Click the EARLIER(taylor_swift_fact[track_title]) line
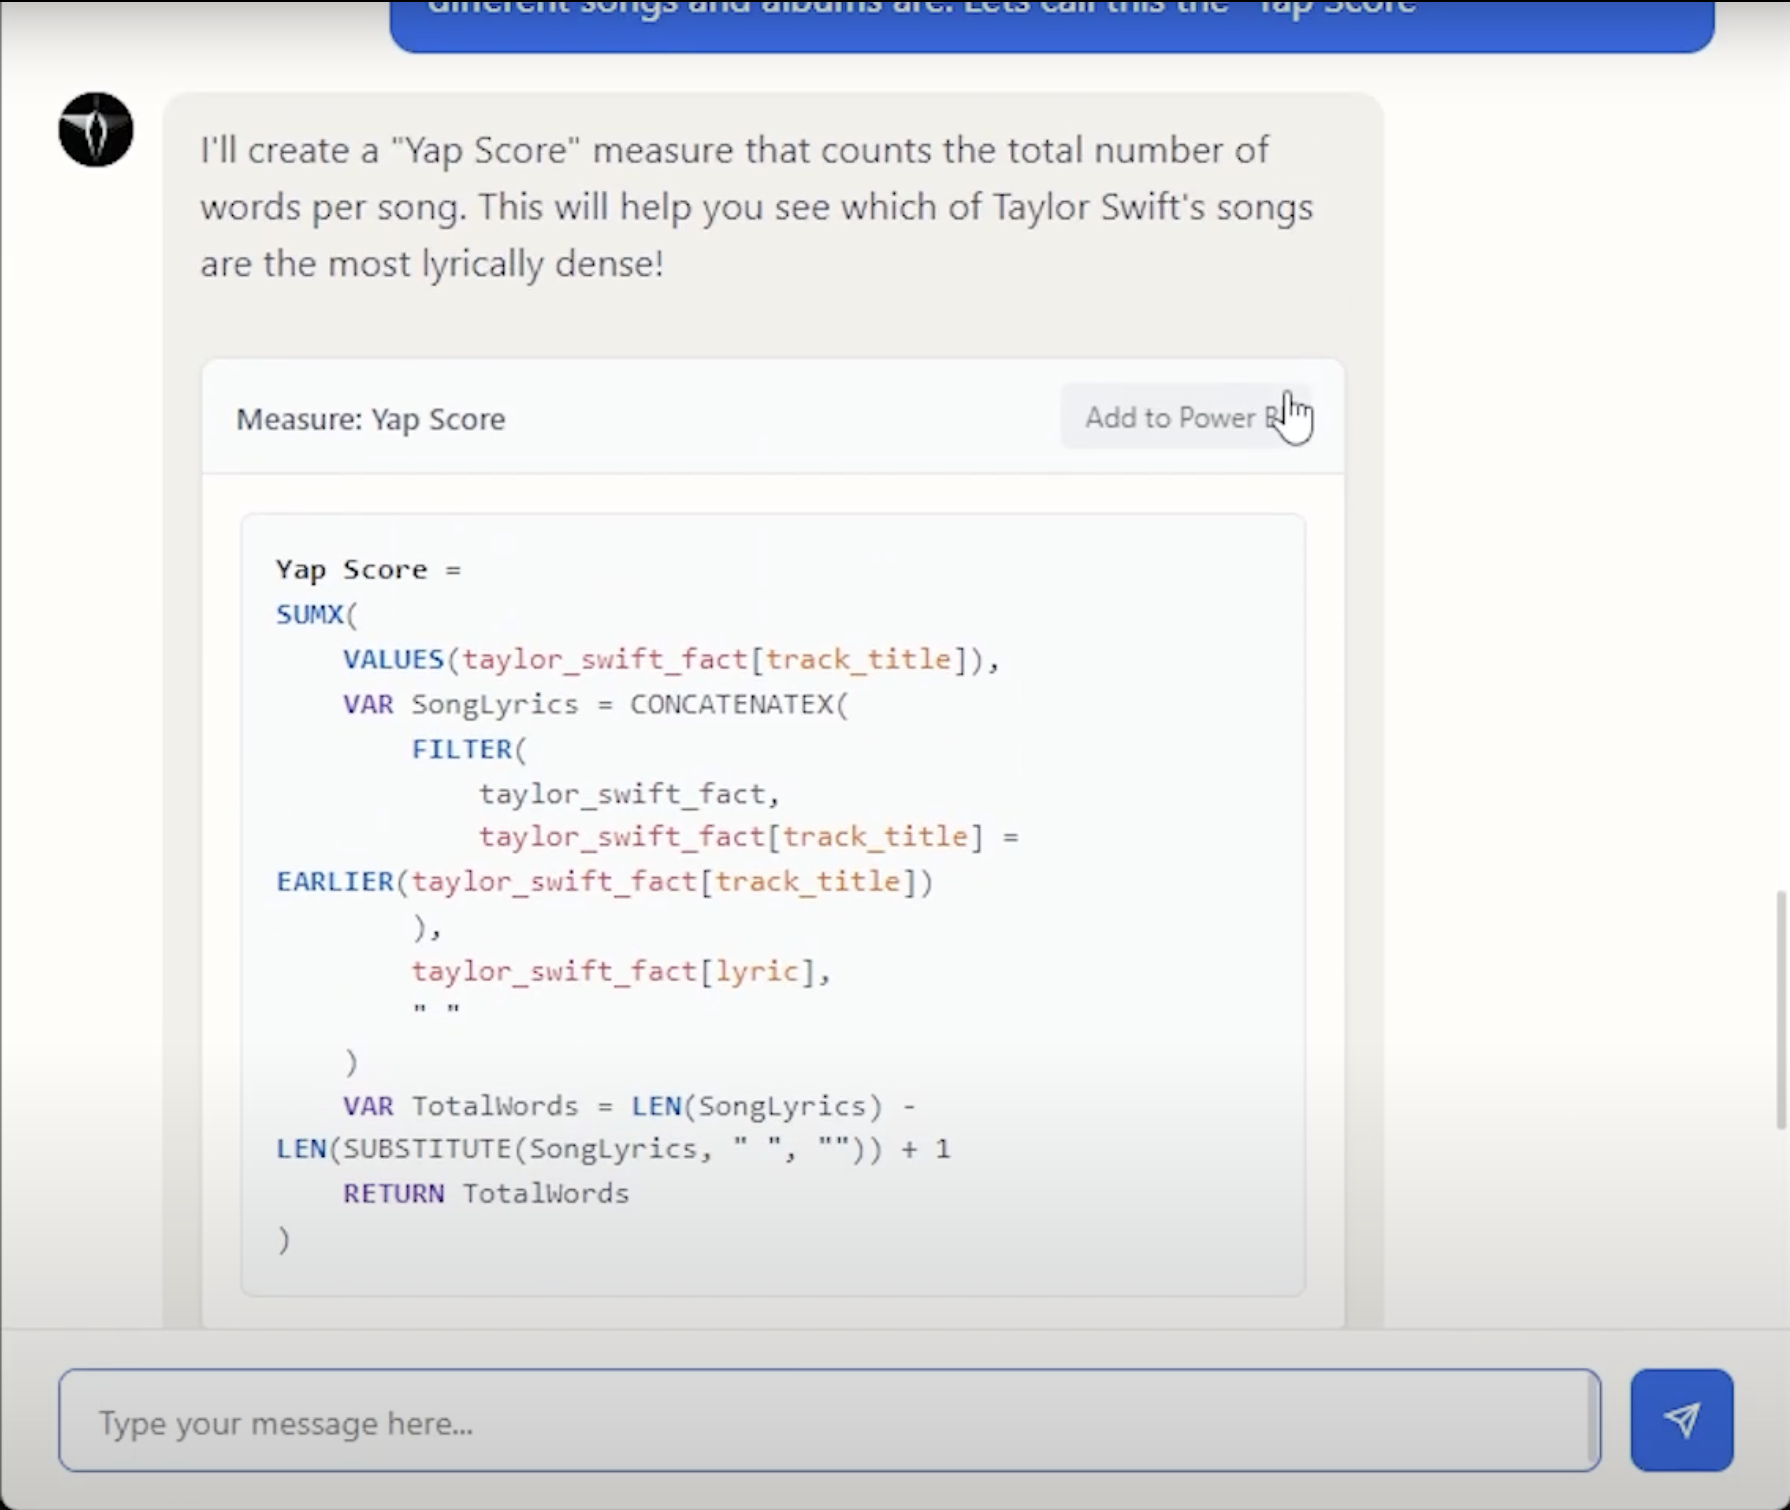The image size is (1790, 1510). [604, 882]
